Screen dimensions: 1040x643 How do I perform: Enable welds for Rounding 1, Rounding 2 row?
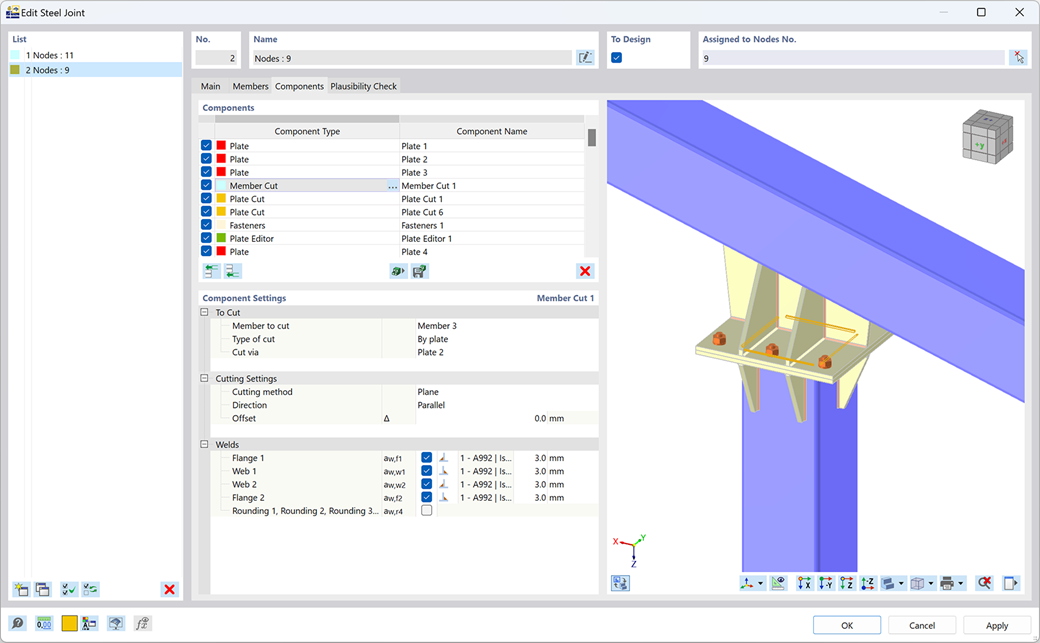426,509
